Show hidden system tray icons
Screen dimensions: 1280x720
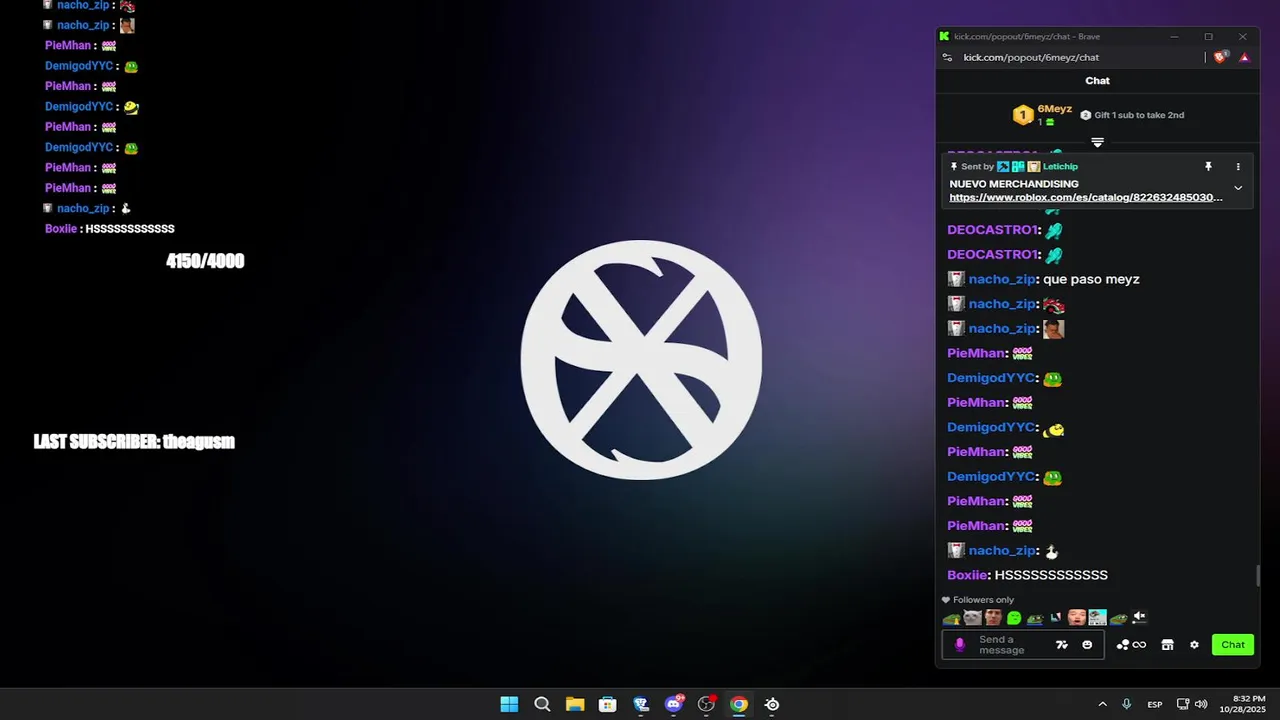(1102, 704)
